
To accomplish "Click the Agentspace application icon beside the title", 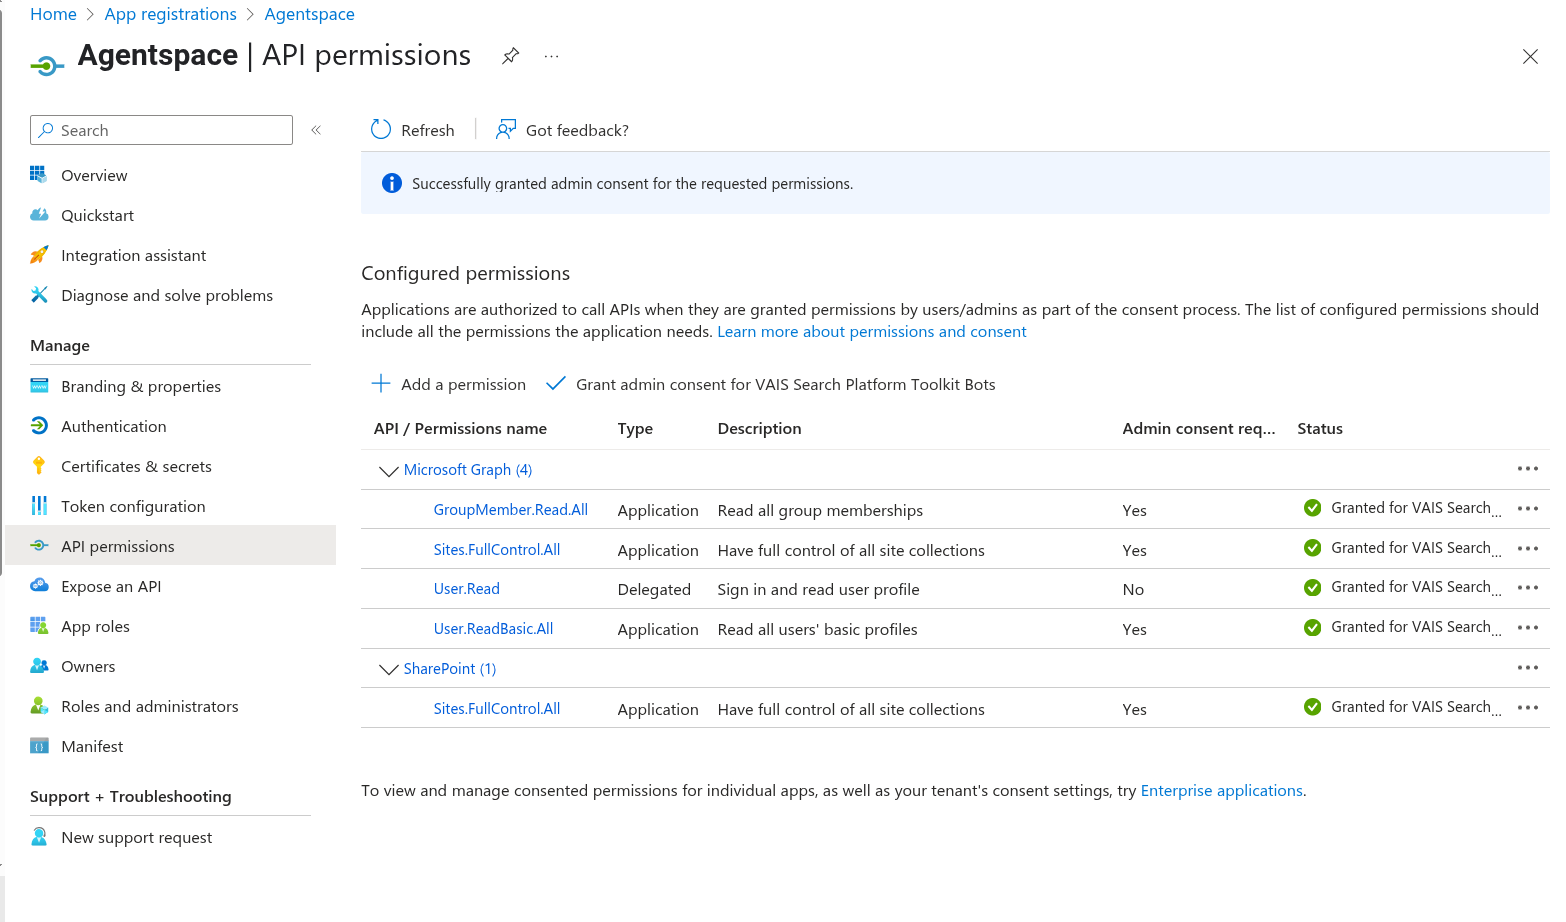I will tap(46, 64).
